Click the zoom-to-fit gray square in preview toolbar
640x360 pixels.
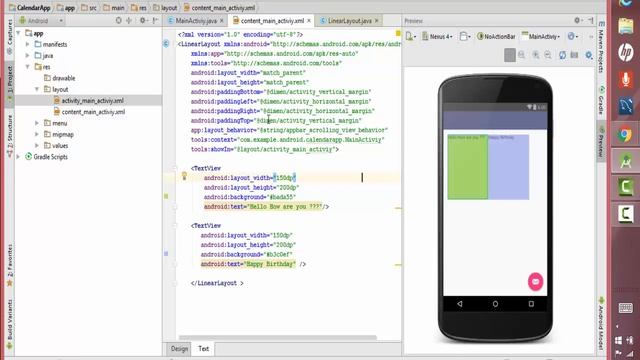[x=510, y=55]
